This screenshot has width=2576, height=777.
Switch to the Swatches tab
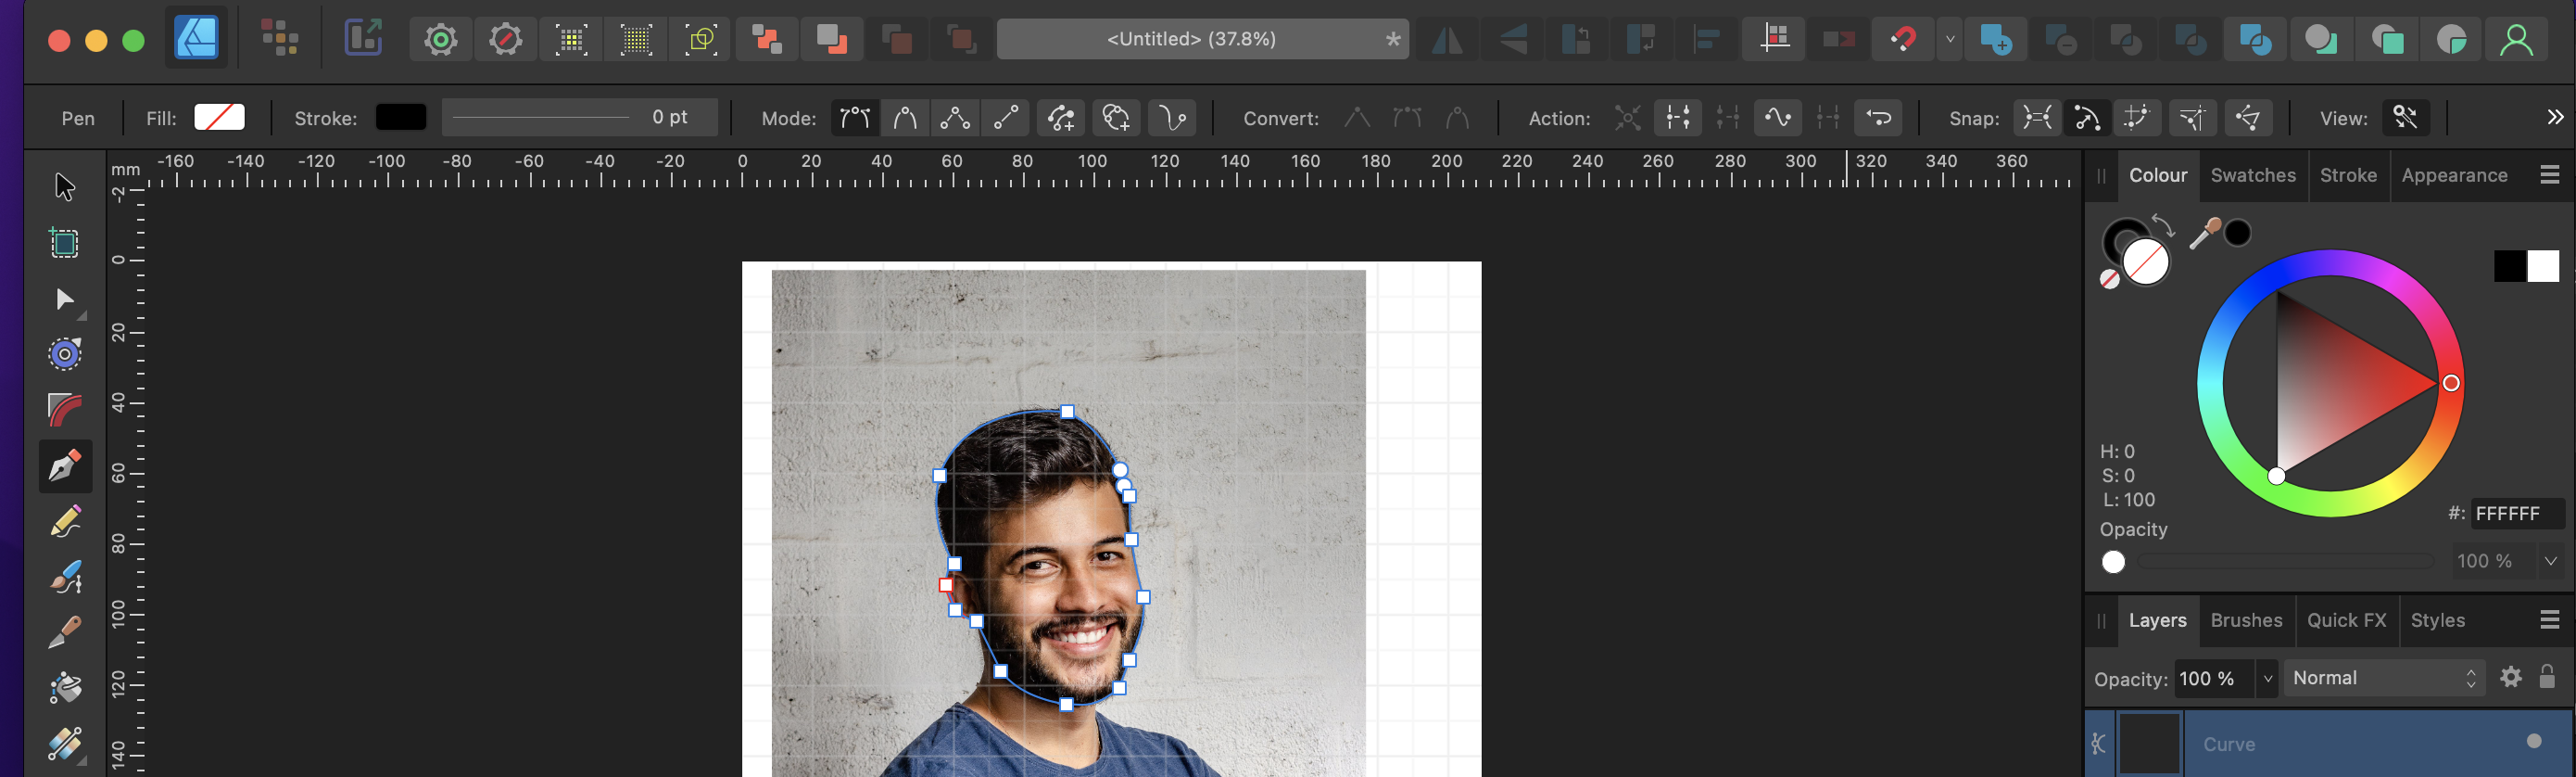tap(2253, 175)
